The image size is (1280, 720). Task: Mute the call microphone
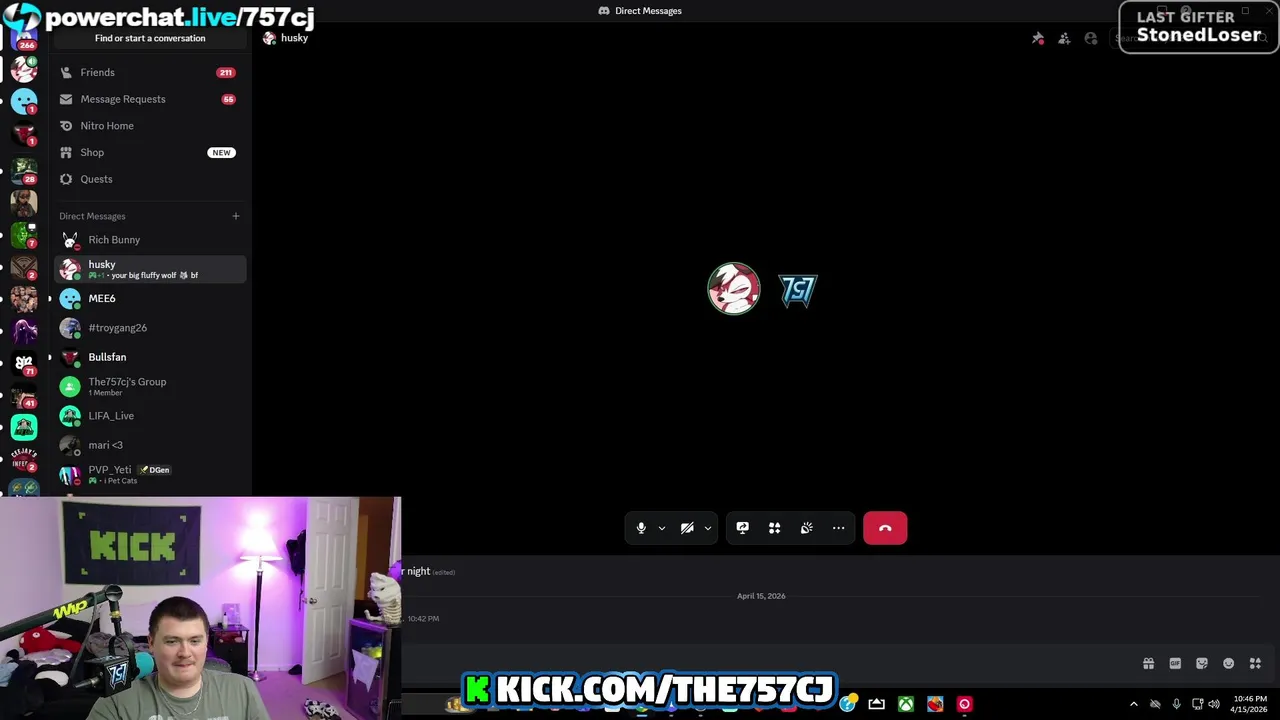pyautogui.click(x=641, y=528)
